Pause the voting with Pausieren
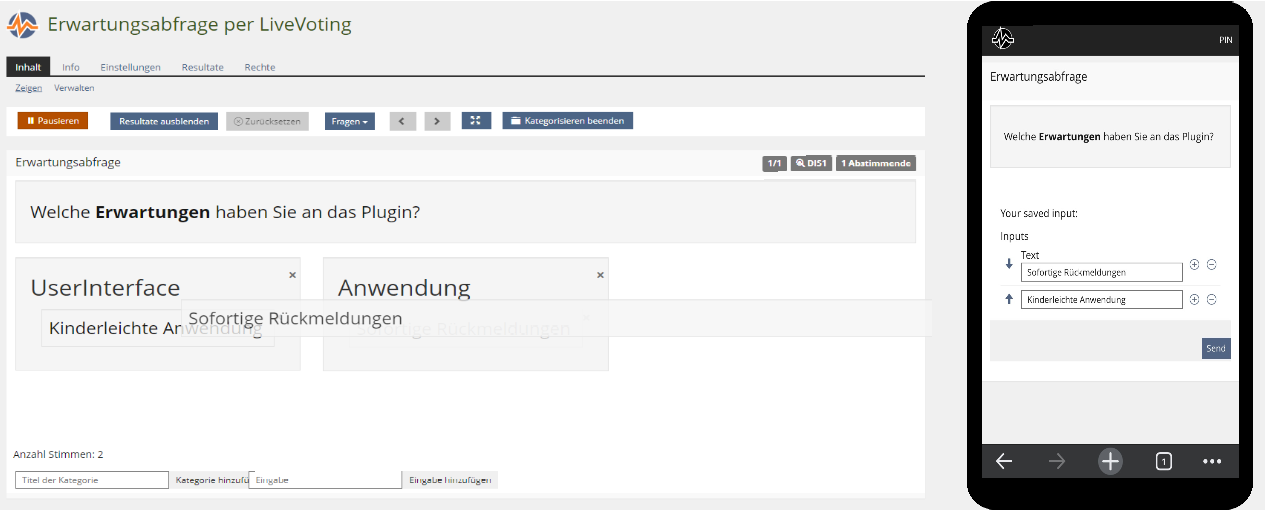 pos(53,121)
